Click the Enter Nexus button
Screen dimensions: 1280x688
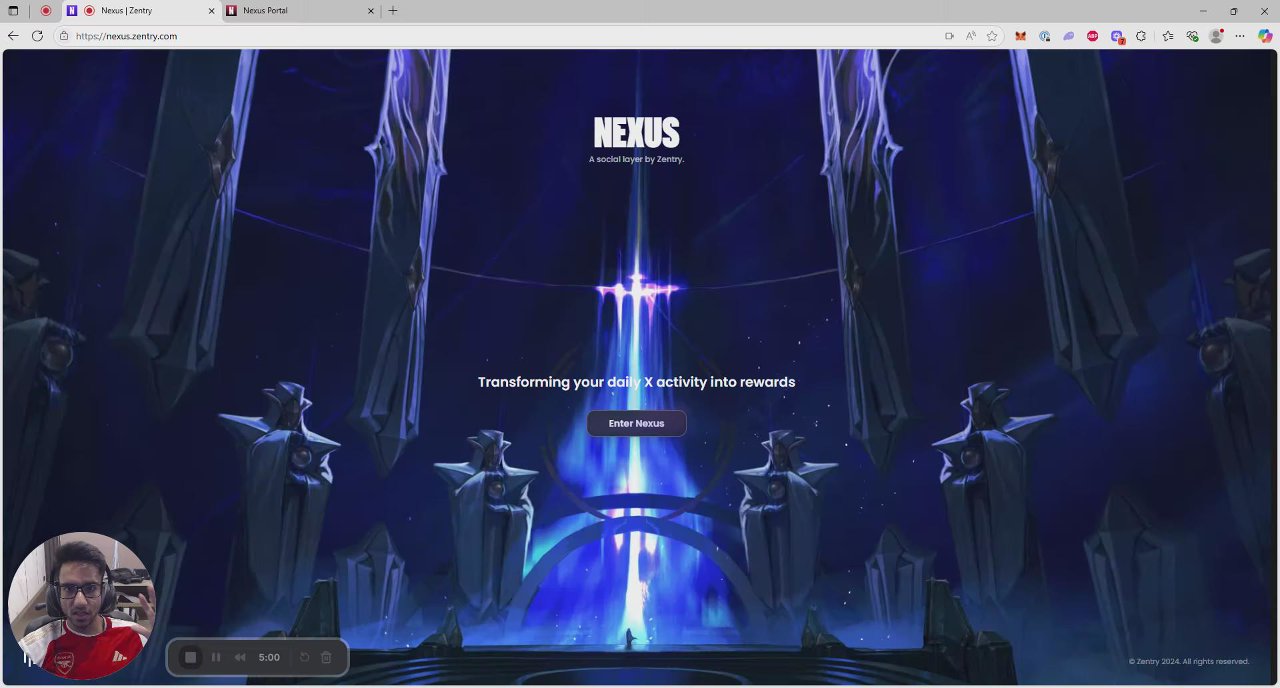tap(636, 423)
